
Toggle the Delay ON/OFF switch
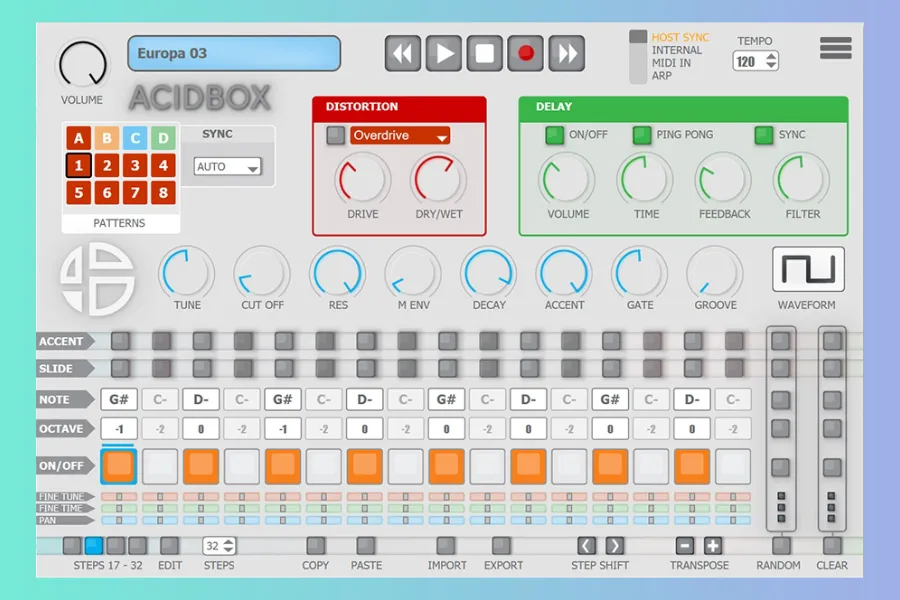click(554, 135)
